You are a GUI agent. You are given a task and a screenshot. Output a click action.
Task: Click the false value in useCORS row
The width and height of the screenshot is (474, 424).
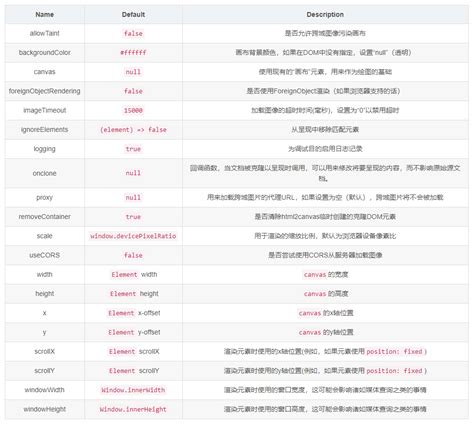coord(133,255)
